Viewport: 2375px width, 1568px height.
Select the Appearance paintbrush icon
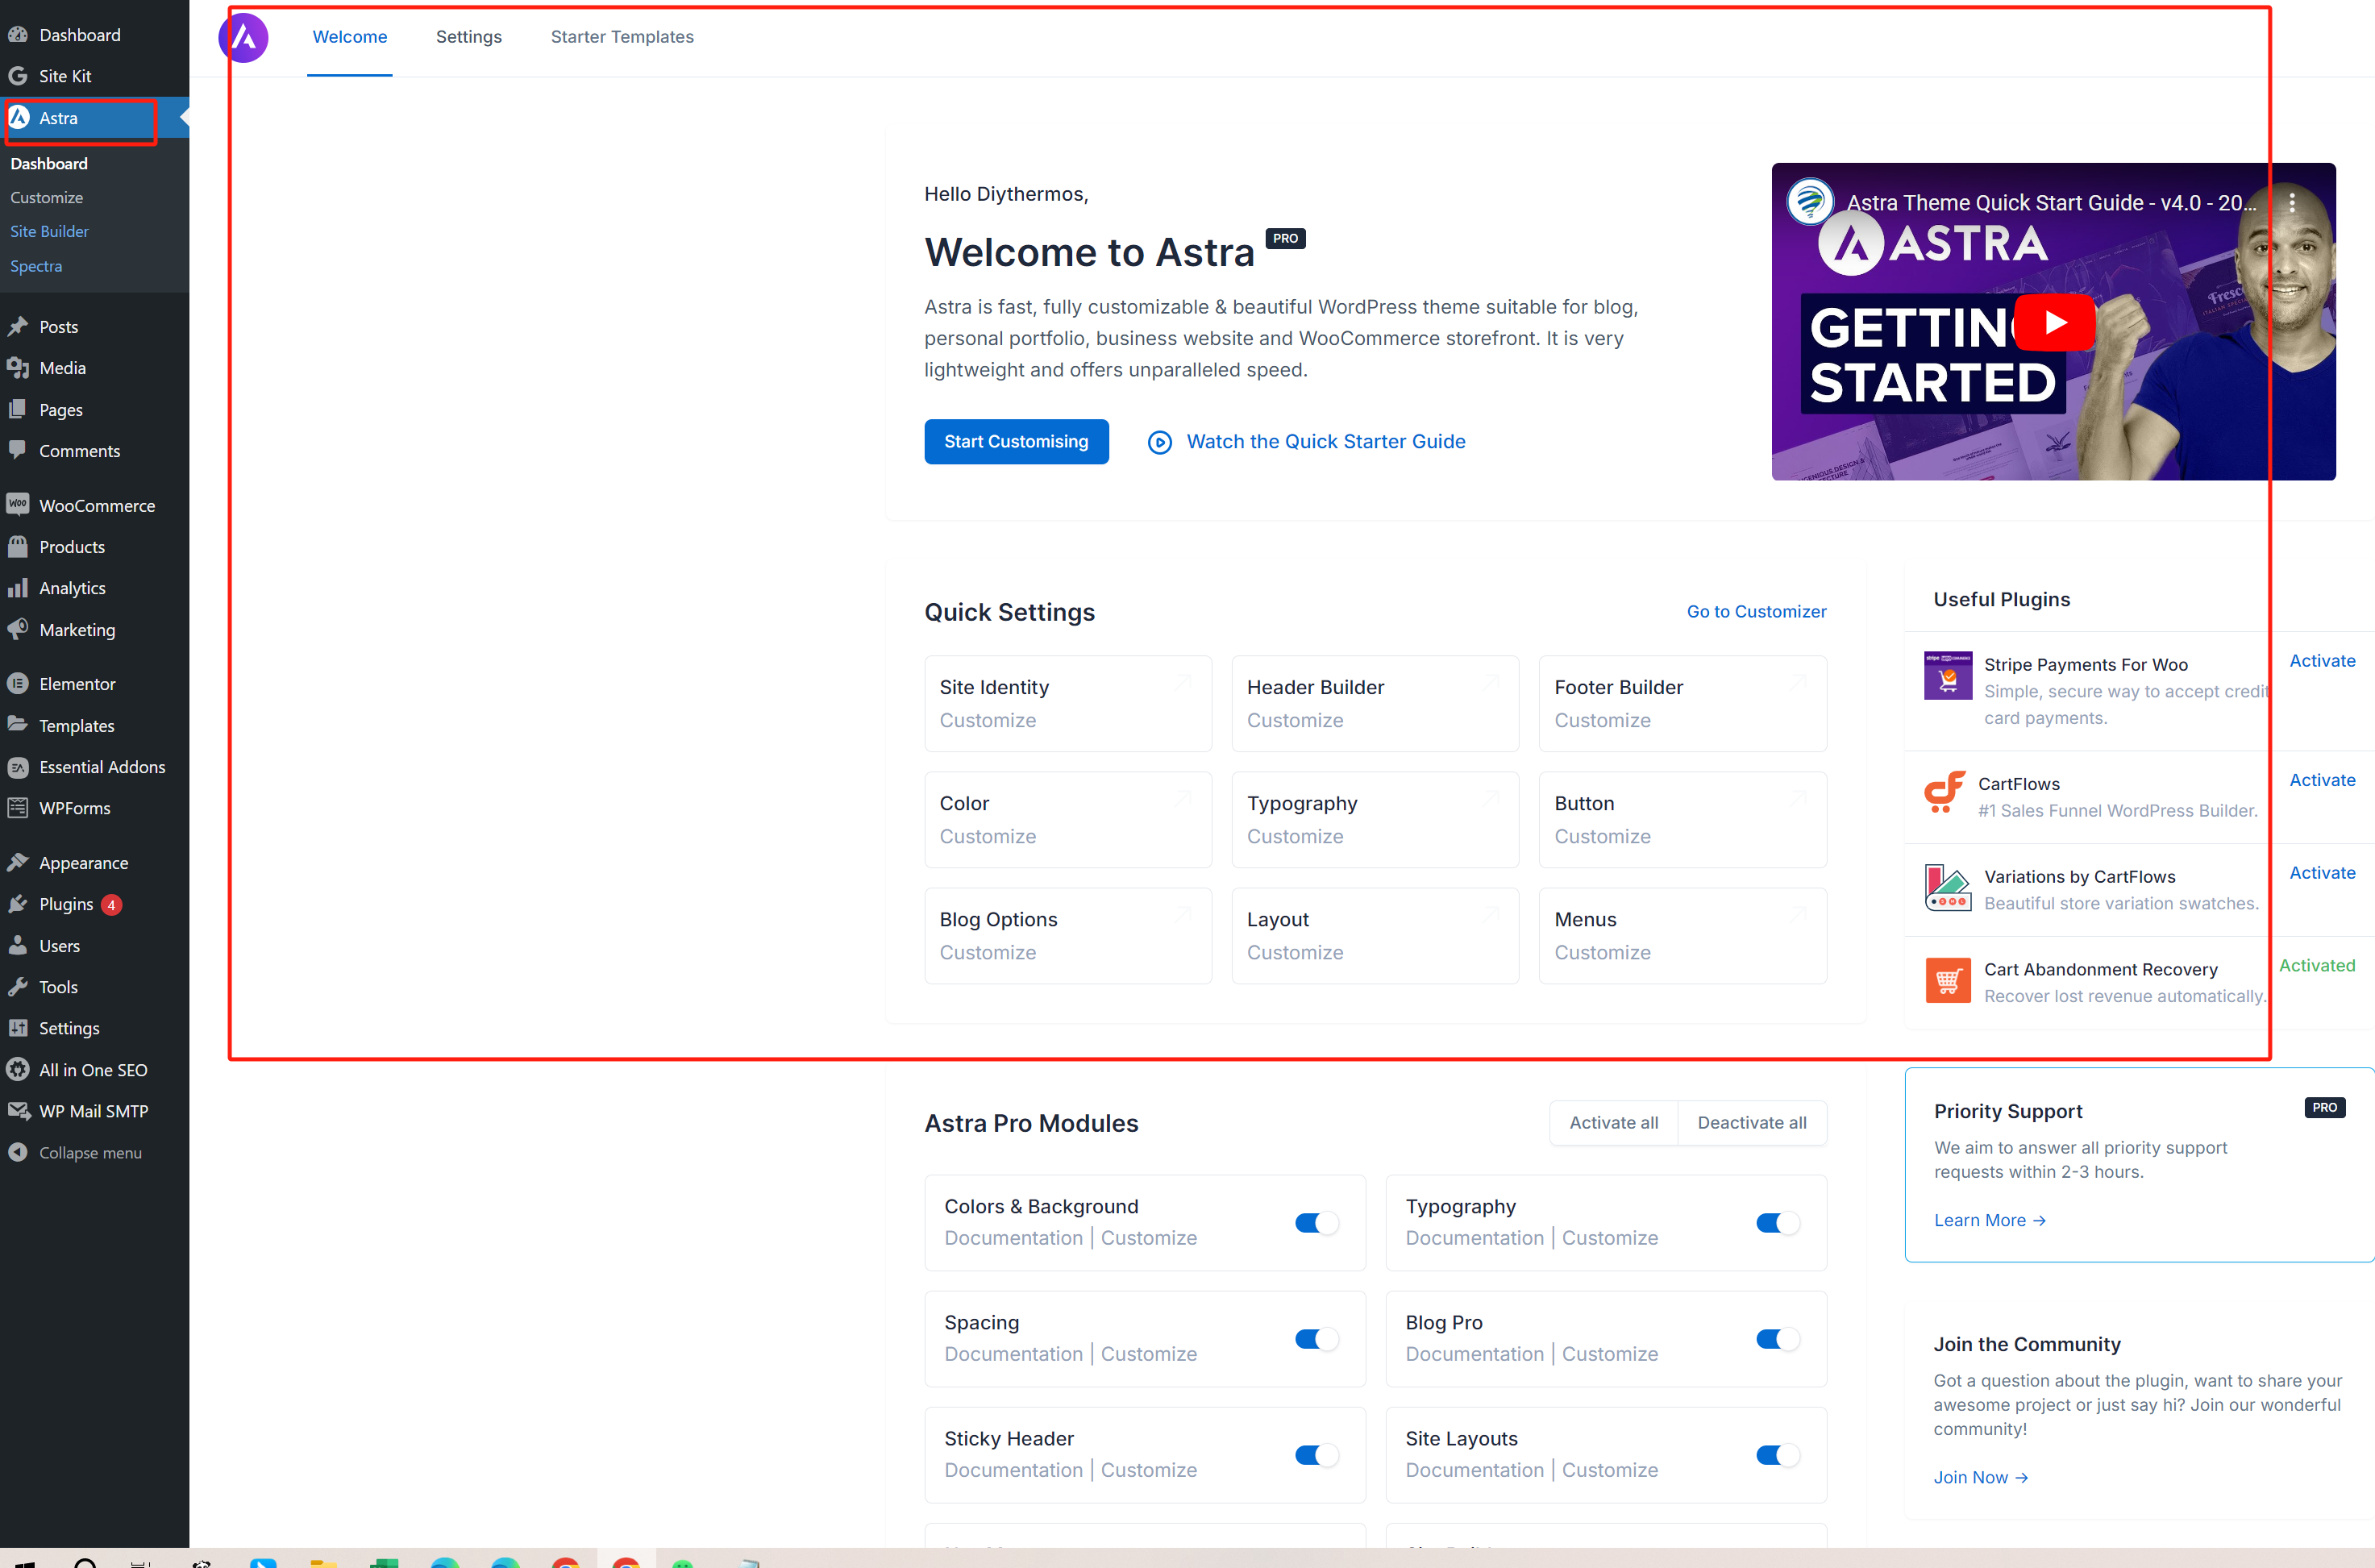19,862
